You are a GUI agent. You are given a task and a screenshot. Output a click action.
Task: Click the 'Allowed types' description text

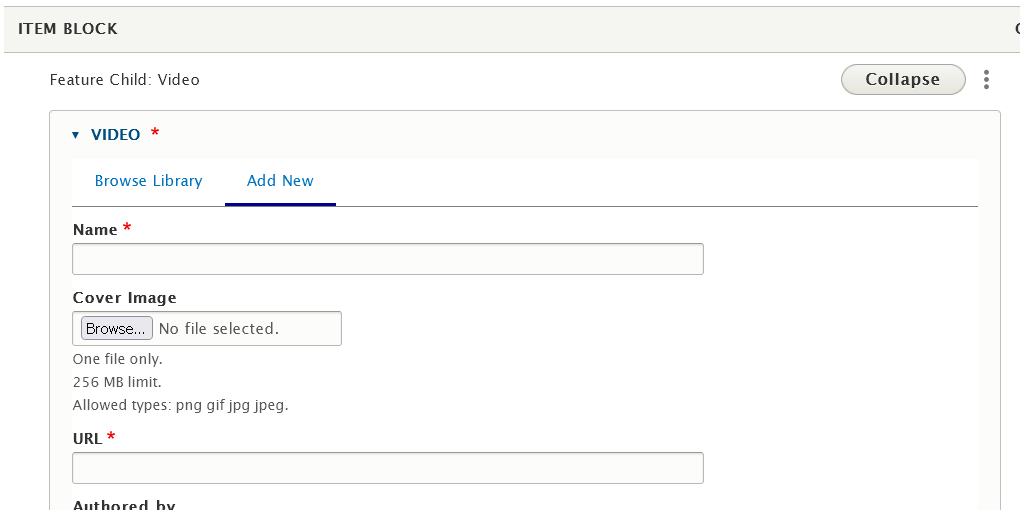(180, 405)
